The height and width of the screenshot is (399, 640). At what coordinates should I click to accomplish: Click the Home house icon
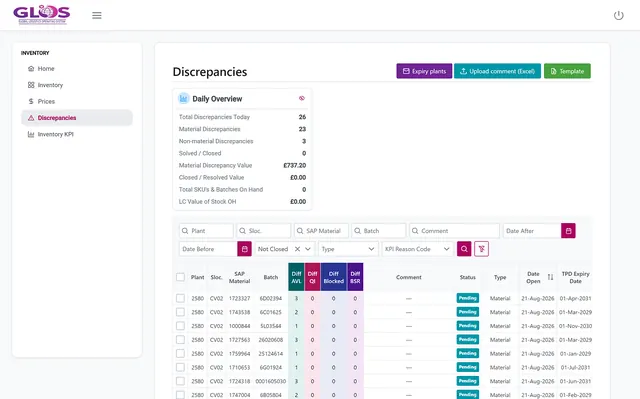point(31,69)
